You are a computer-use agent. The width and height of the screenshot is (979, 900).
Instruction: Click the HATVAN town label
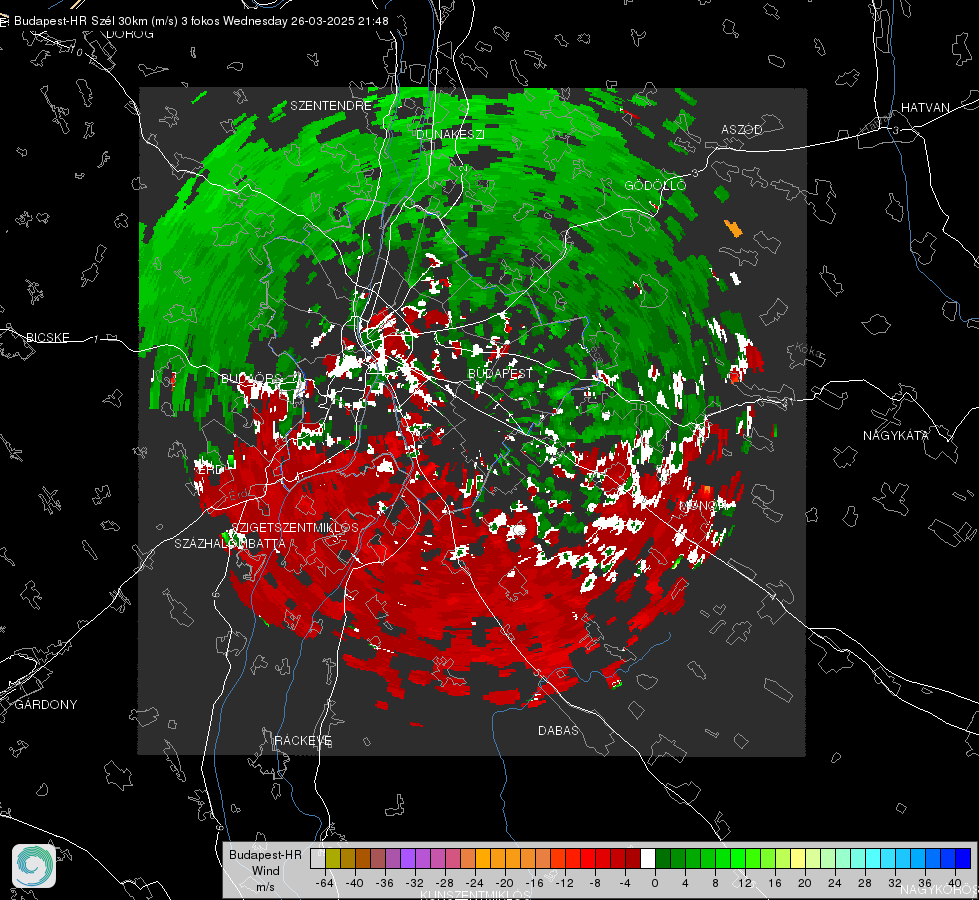pyautogui.click(x=925, y=107)
